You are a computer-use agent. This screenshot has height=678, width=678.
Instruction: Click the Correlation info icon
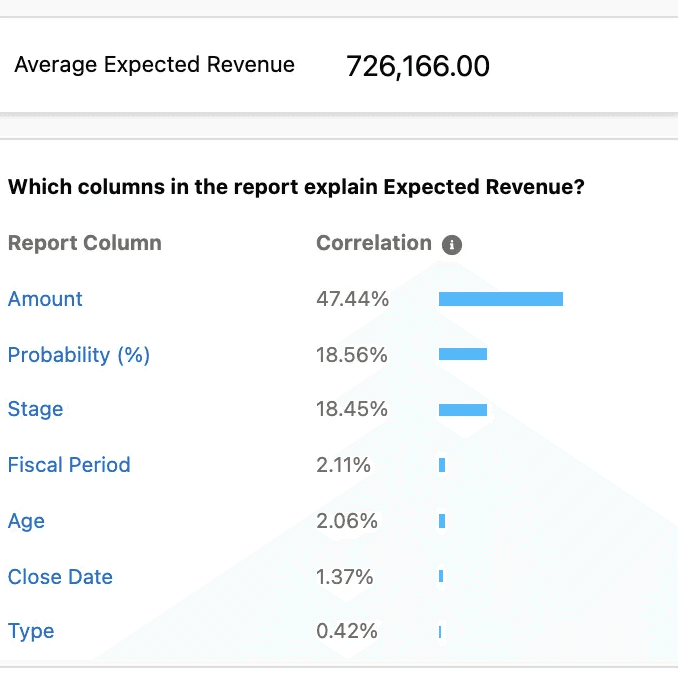click(x=452, y=245)
